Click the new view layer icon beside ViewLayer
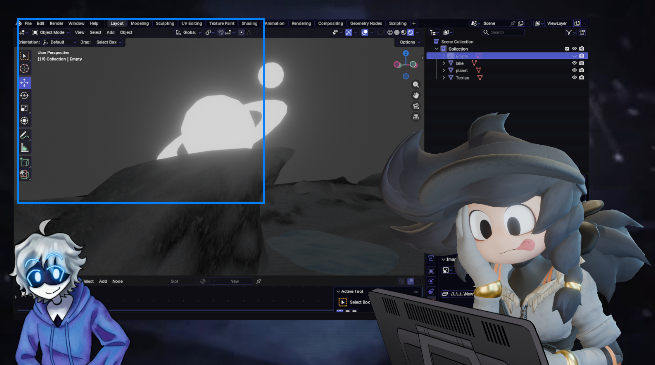Image resolution: width=655 pixels, height=365 pixels. 577,23
